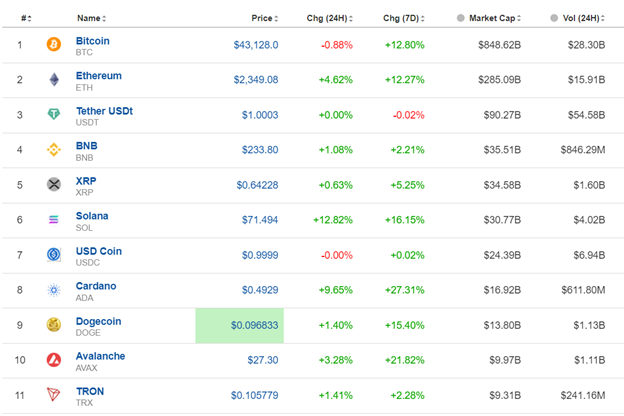624x416 pixels.
Task: Select Solana 24H change +12.82%
Action: (x=333, y=220)
